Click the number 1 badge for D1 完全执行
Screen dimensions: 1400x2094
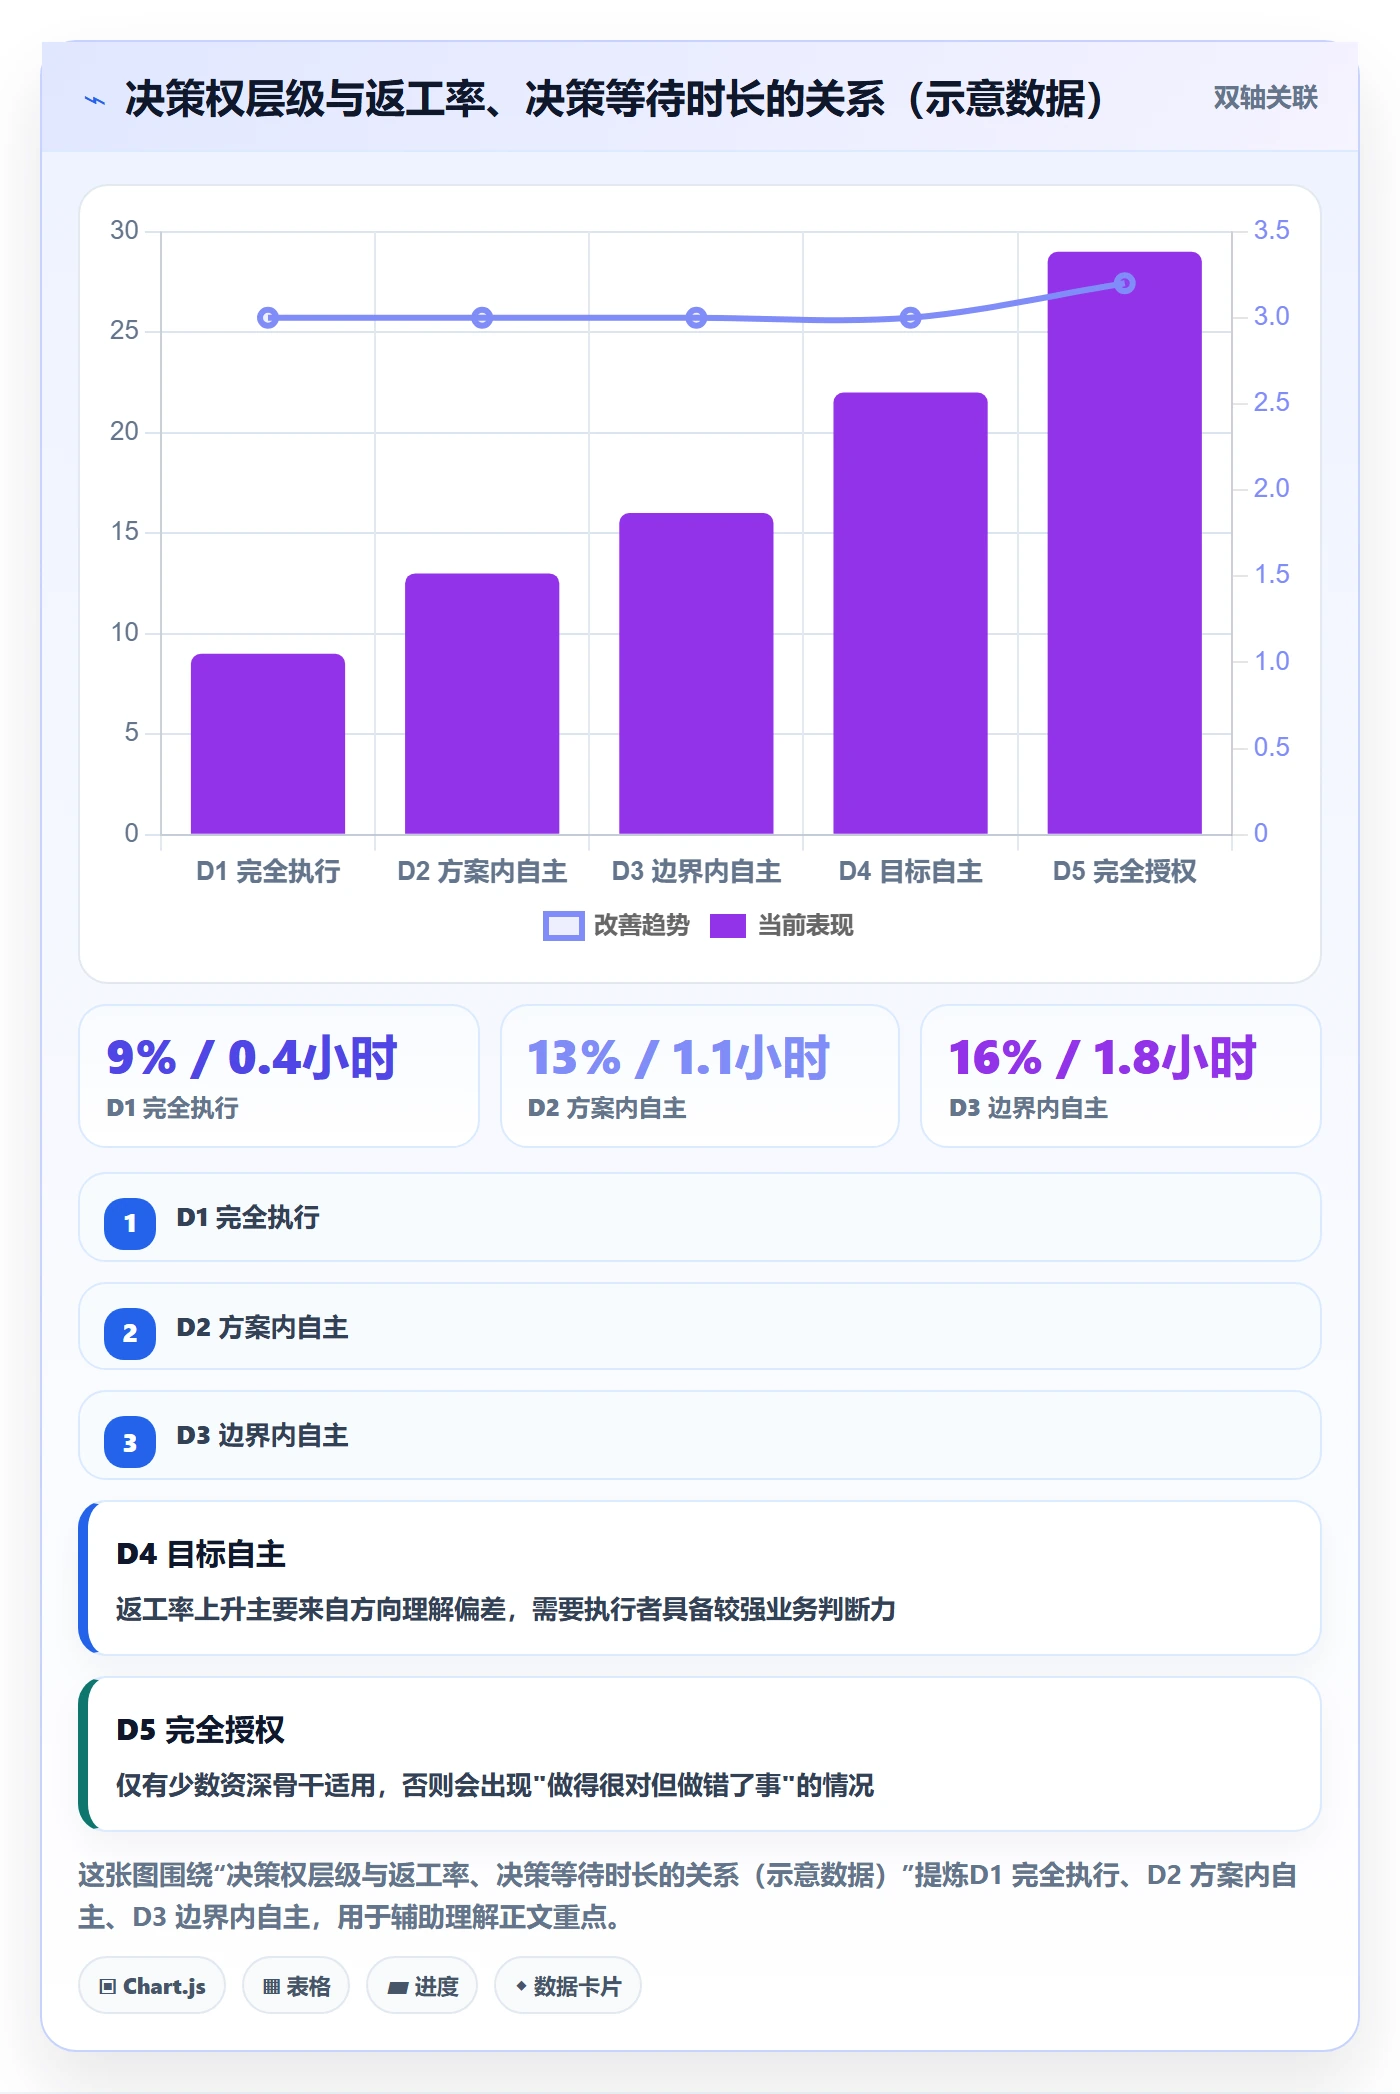point(130,1223)
